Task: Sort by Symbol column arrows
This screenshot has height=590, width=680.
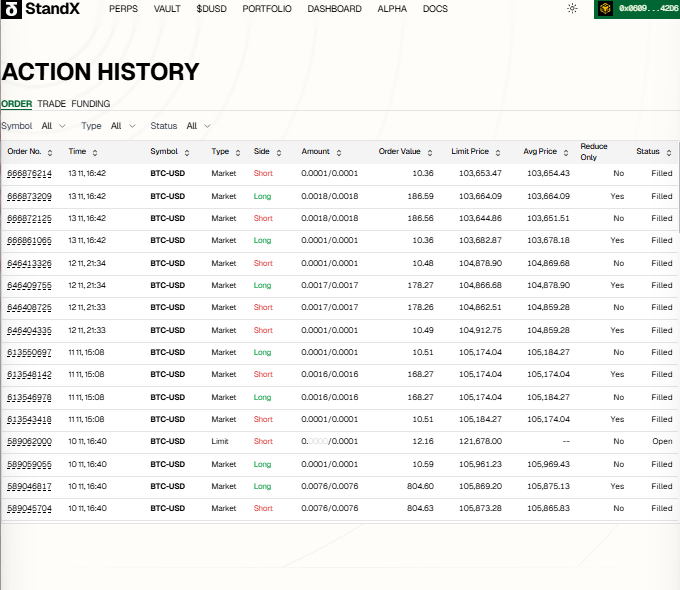Action: tap(187, 153)
